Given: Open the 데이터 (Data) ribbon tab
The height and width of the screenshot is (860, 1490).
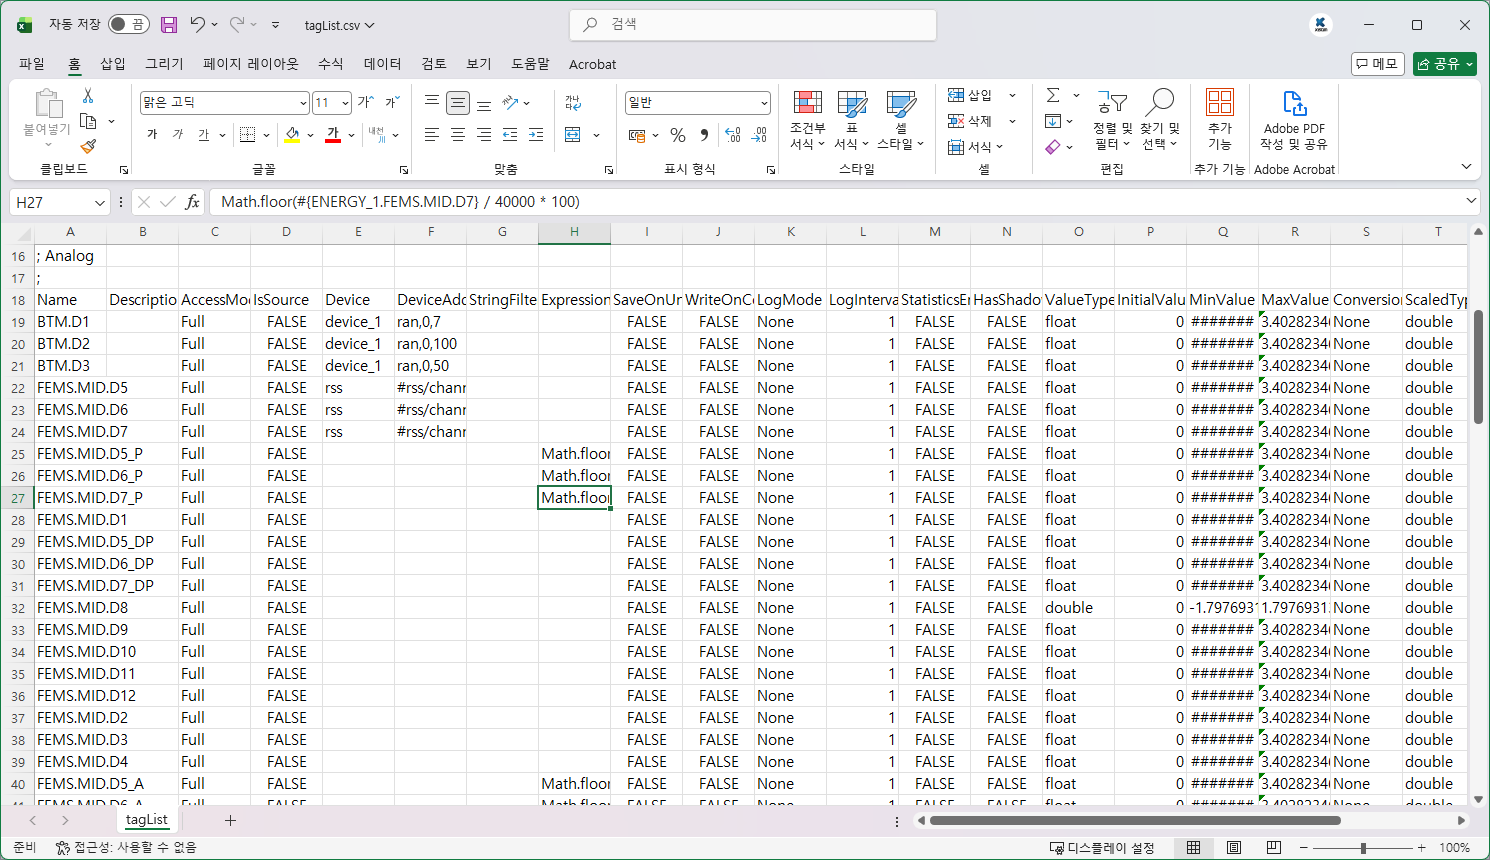Looking at the screenshot, I should [382, 64].
